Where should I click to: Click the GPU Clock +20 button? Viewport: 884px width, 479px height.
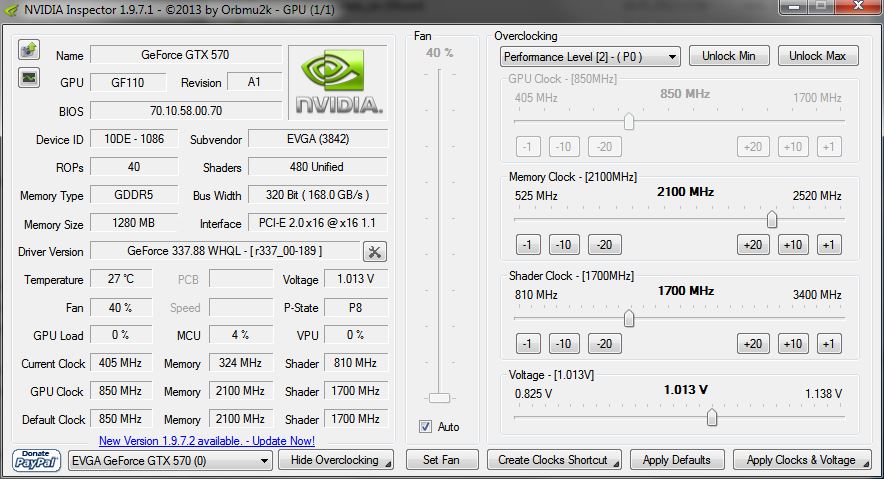click(x=753, y=147)
